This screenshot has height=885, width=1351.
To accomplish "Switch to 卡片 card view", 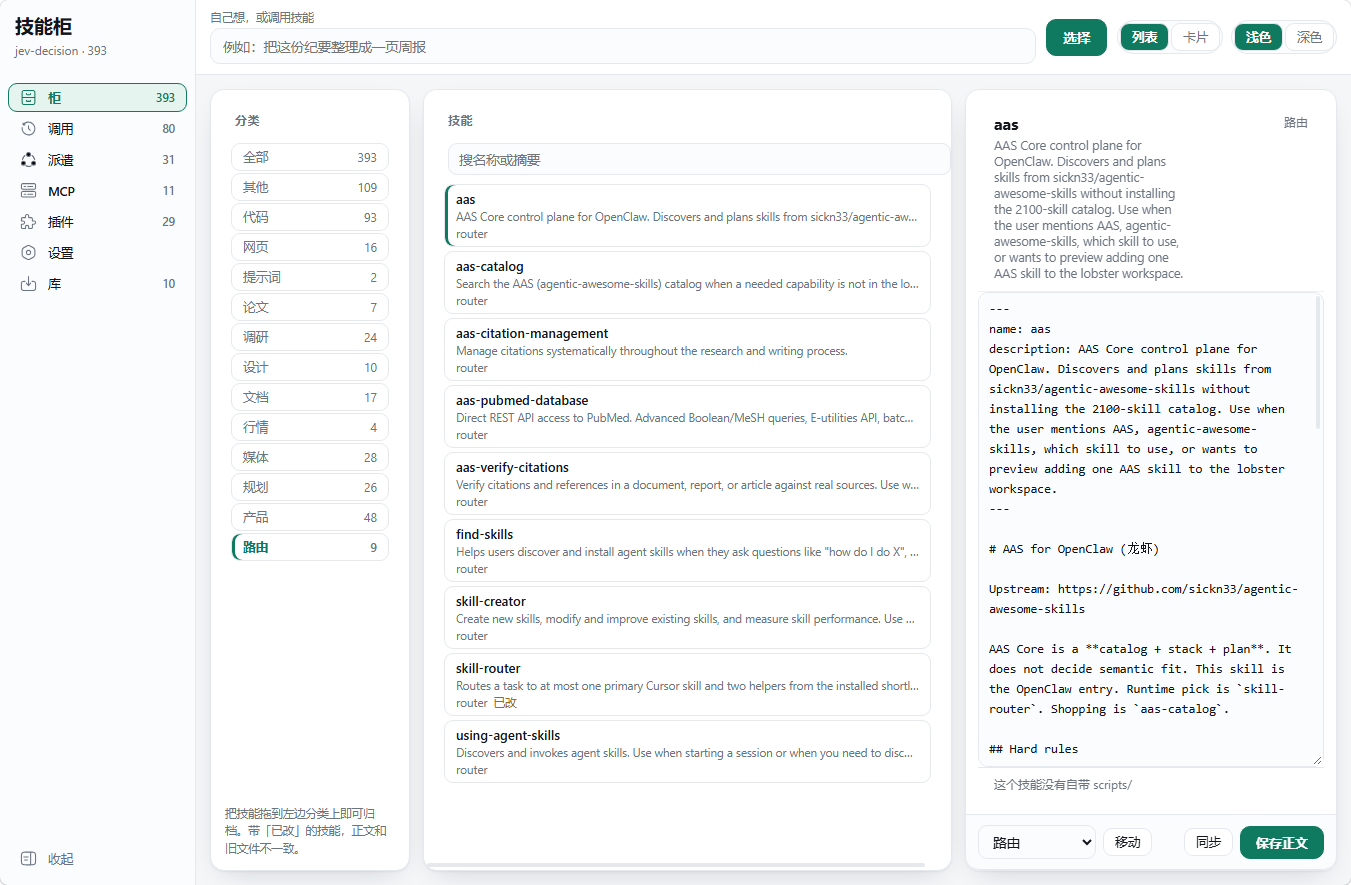I will pos(1195,37).
